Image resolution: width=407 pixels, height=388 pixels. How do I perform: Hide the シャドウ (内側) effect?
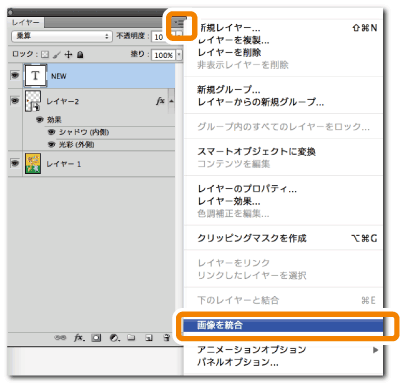51,132
